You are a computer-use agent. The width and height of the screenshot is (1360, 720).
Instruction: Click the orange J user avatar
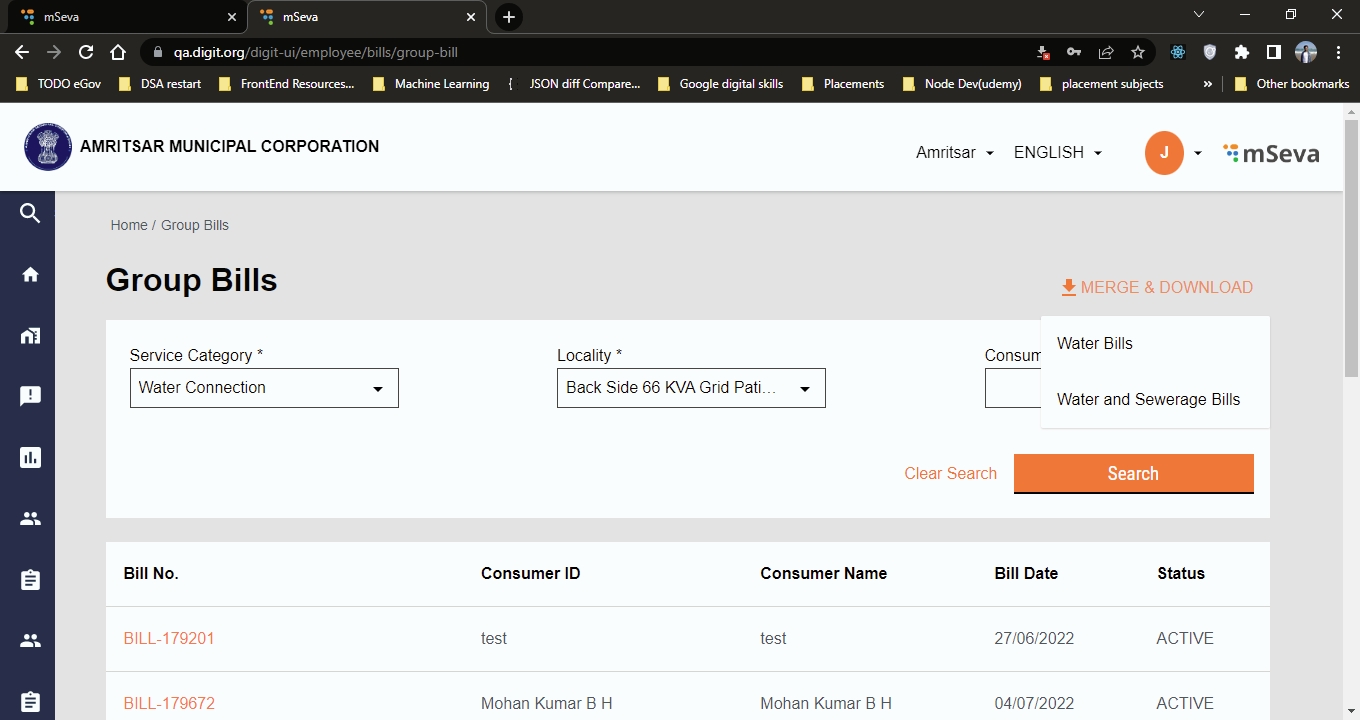pyautogui.click(x=1164, y=152)
